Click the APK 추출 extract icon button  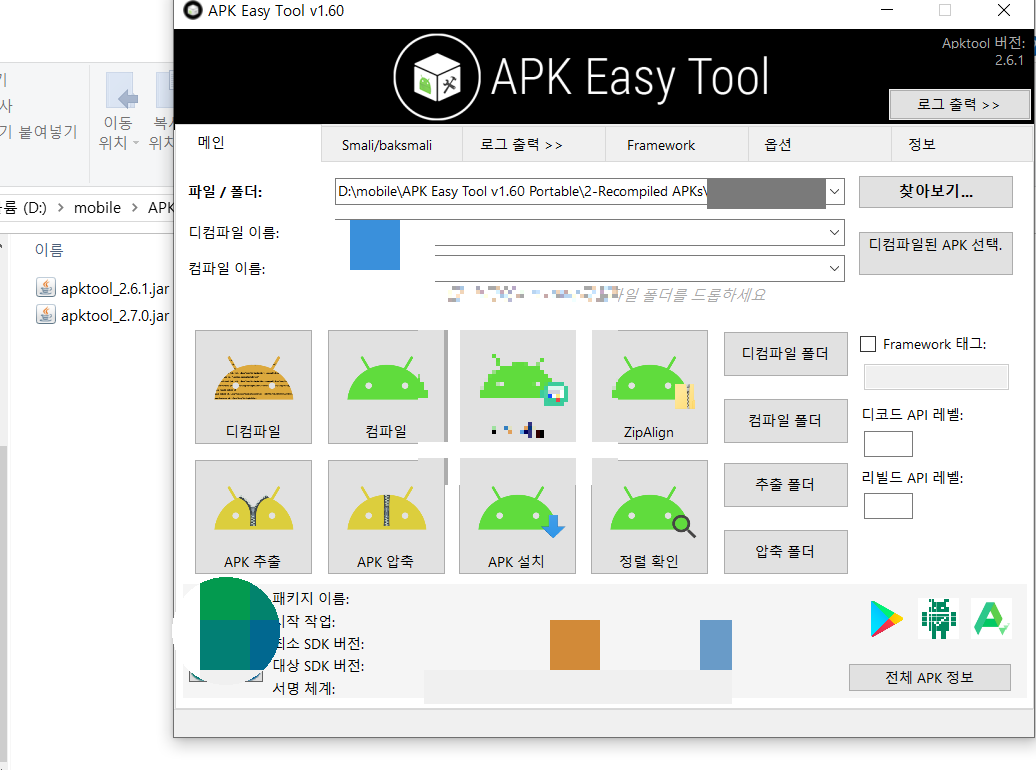click(254, 517)
